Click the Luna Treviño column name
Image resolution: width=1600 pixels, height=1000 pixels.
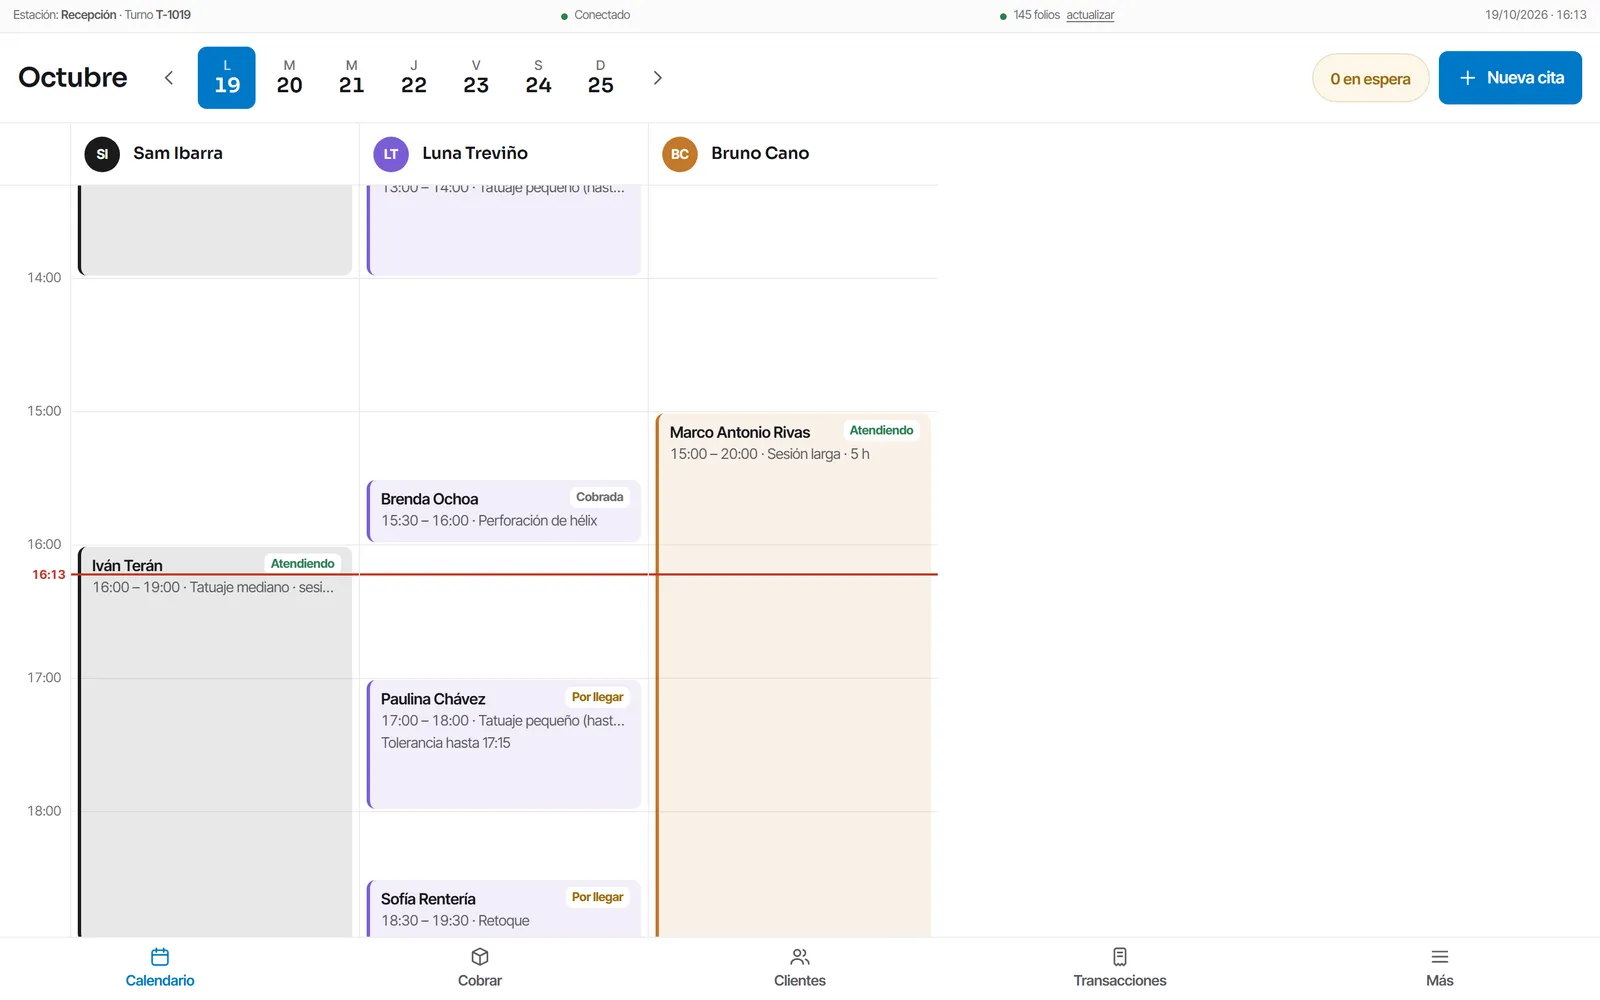click(475, 153)
